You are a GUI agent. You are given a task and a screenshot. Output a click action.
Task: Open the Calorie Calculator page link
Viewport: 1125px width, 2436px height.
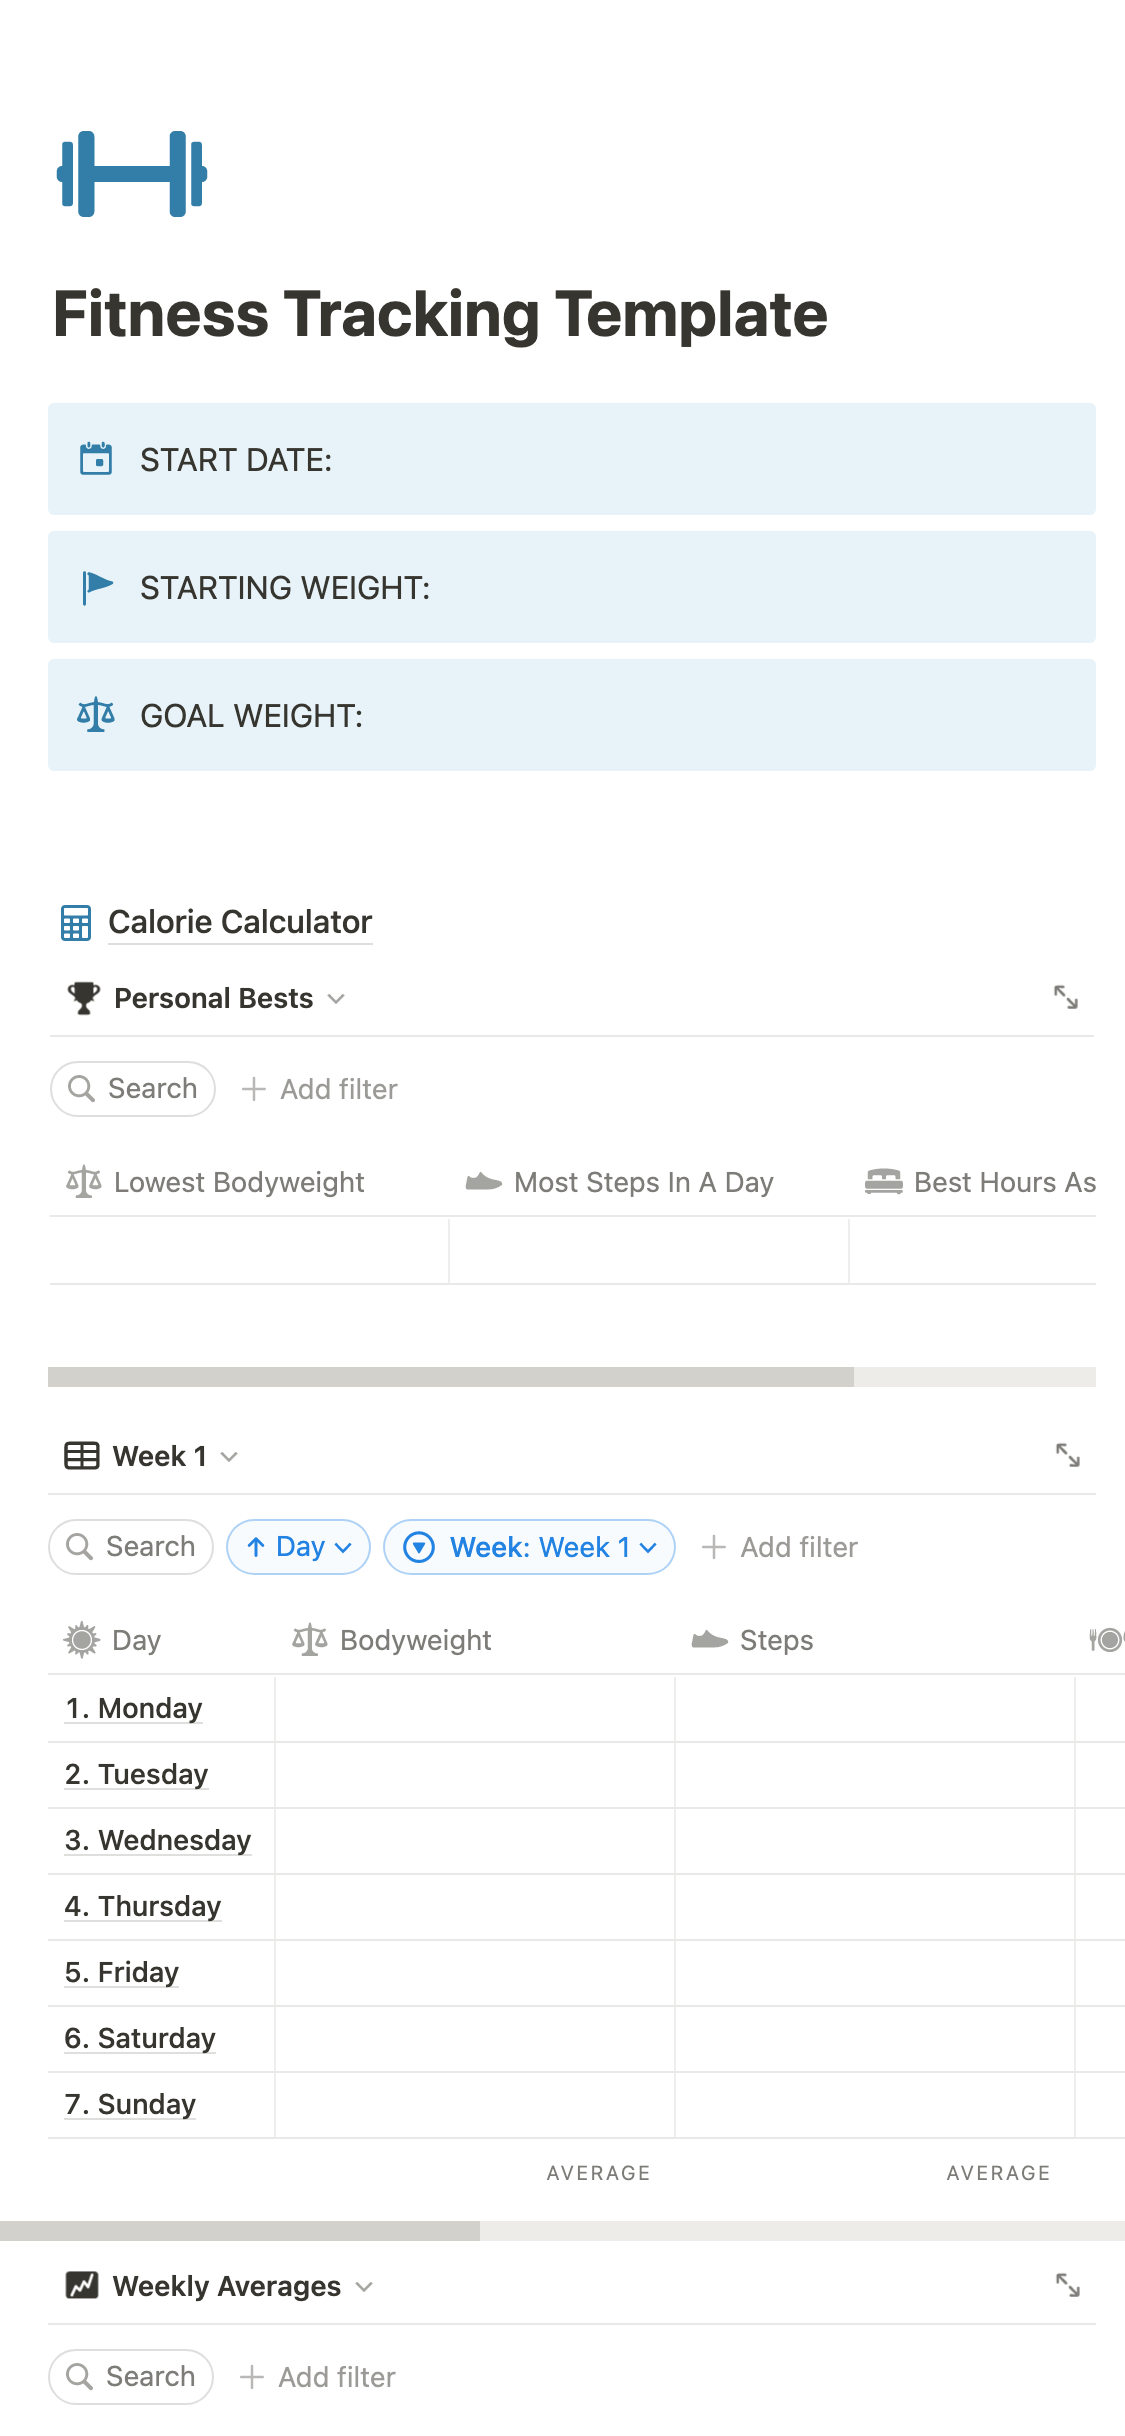tap(240, 922)
